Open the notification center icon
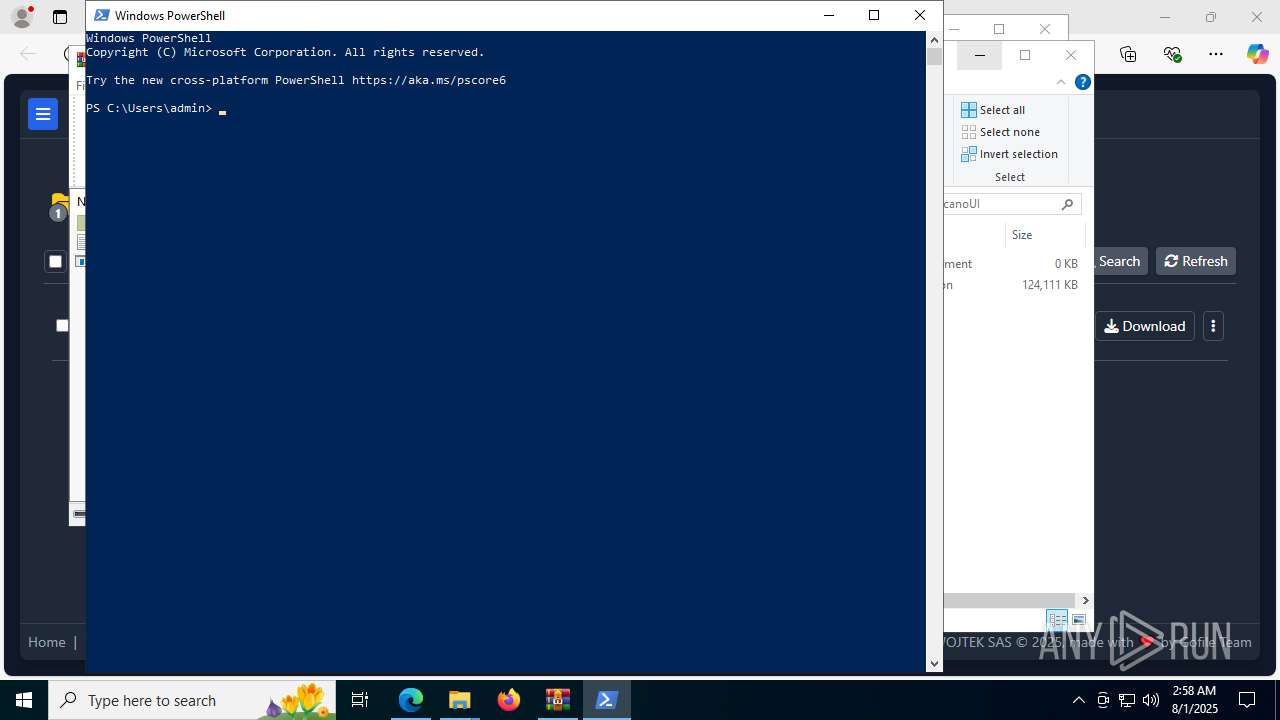1280x720 pixels. pyautogui.click(x=1247, y=700)
